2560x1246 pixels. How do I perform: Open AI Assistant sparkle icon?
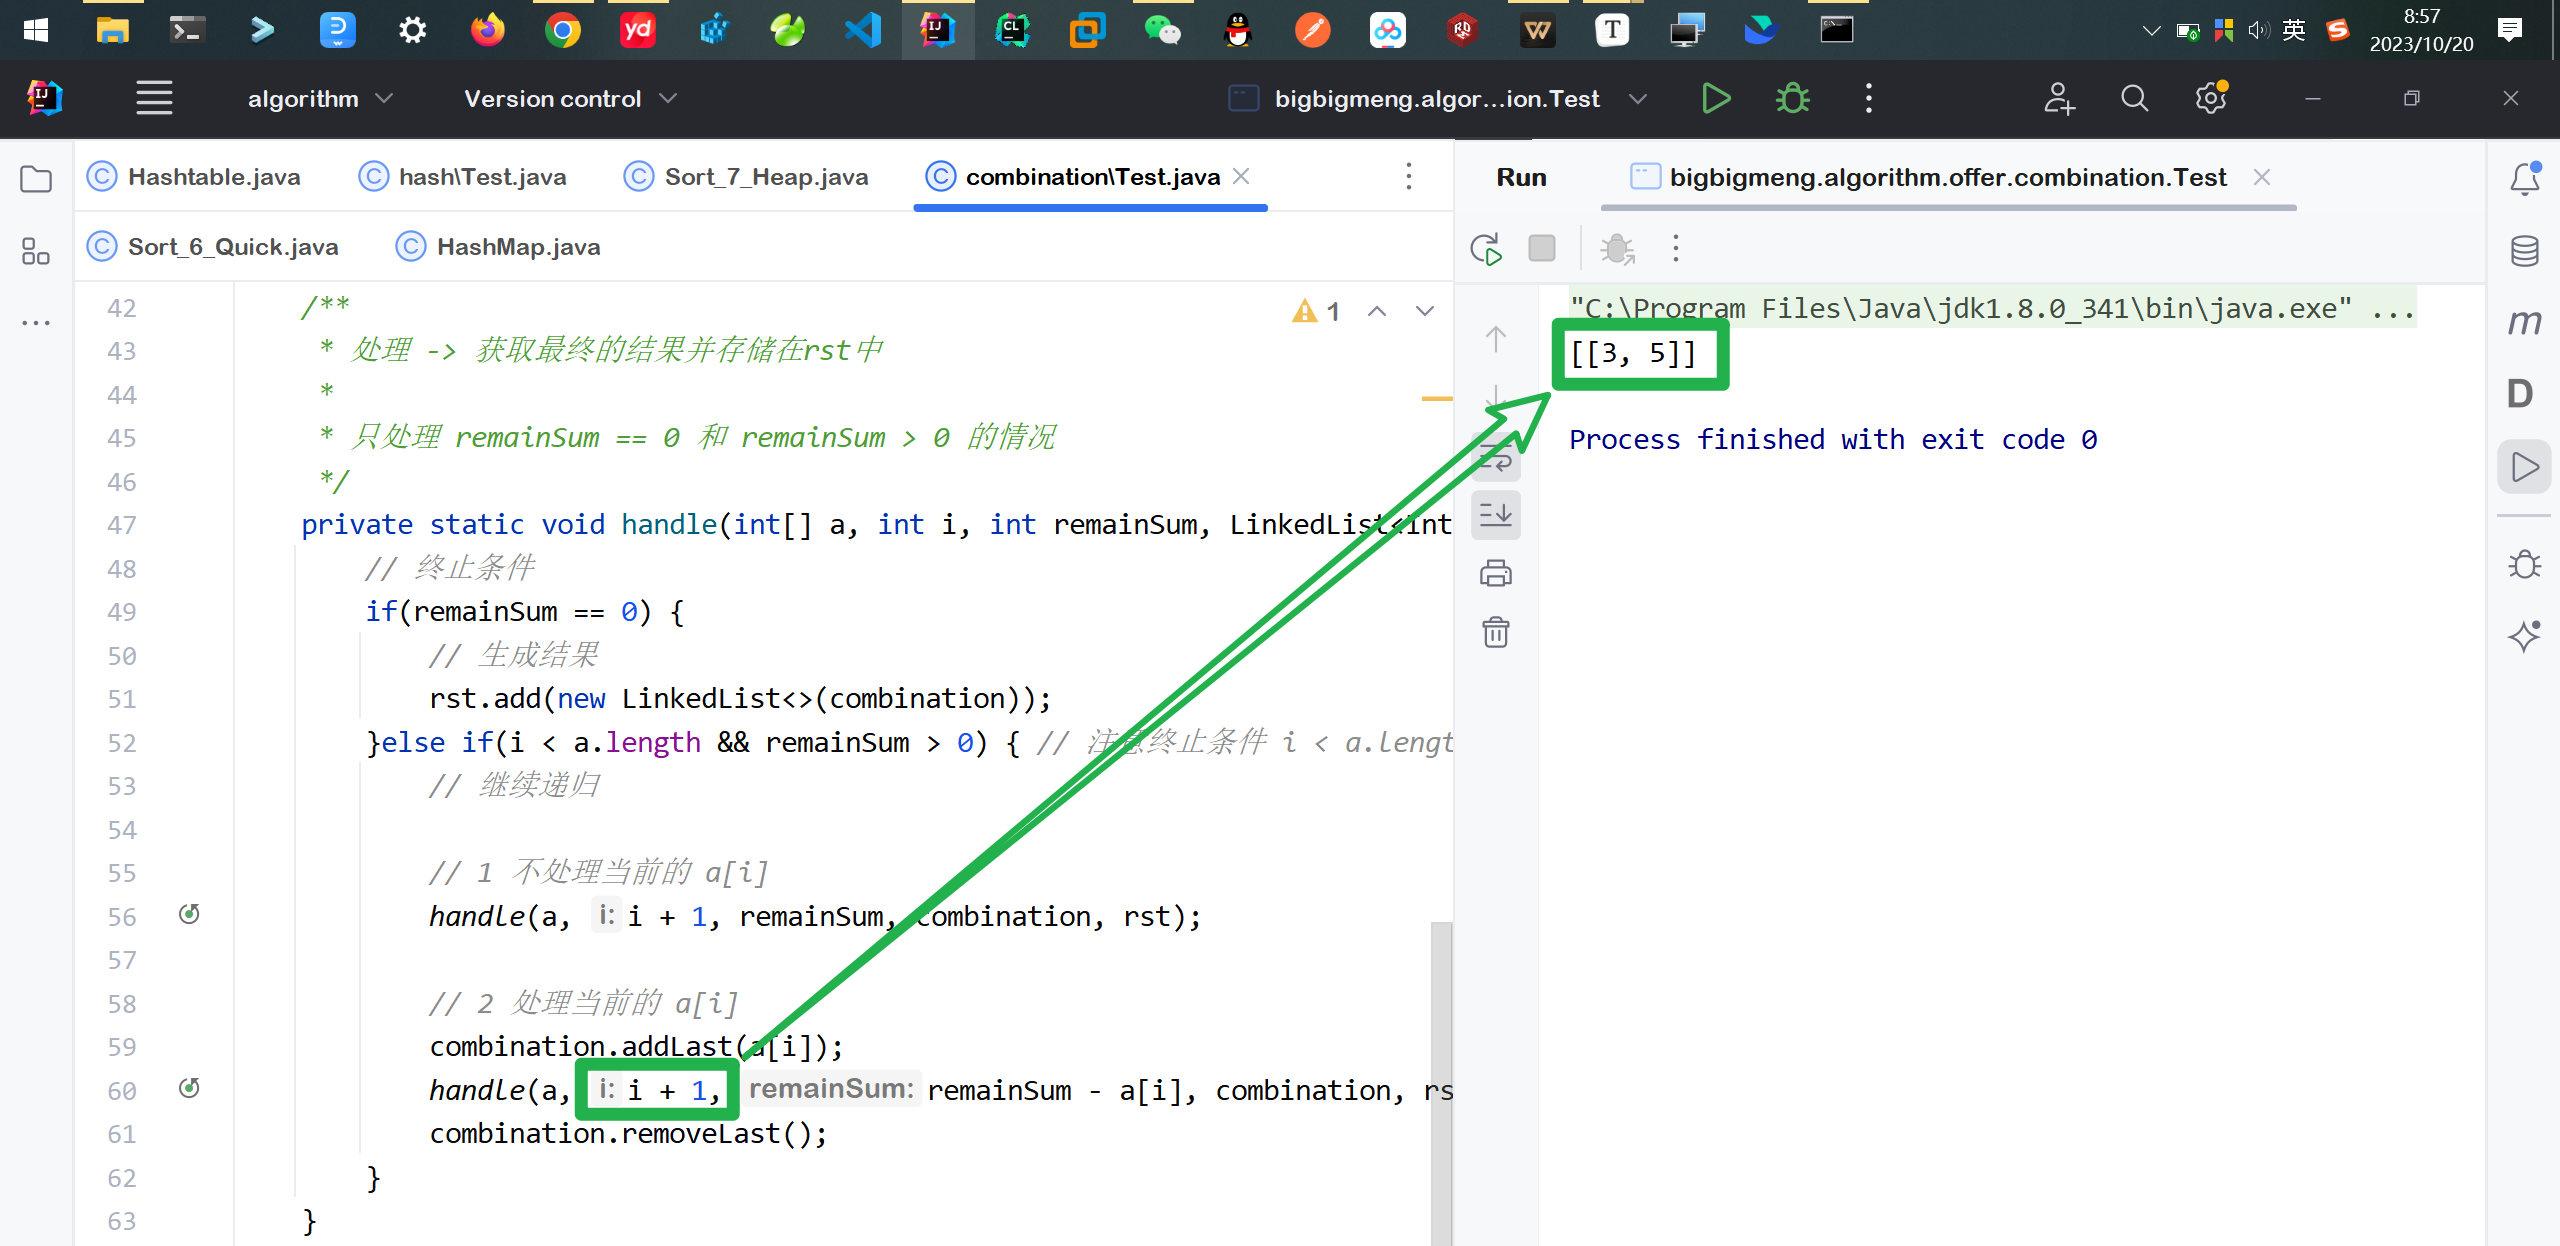pos(2524,636)
